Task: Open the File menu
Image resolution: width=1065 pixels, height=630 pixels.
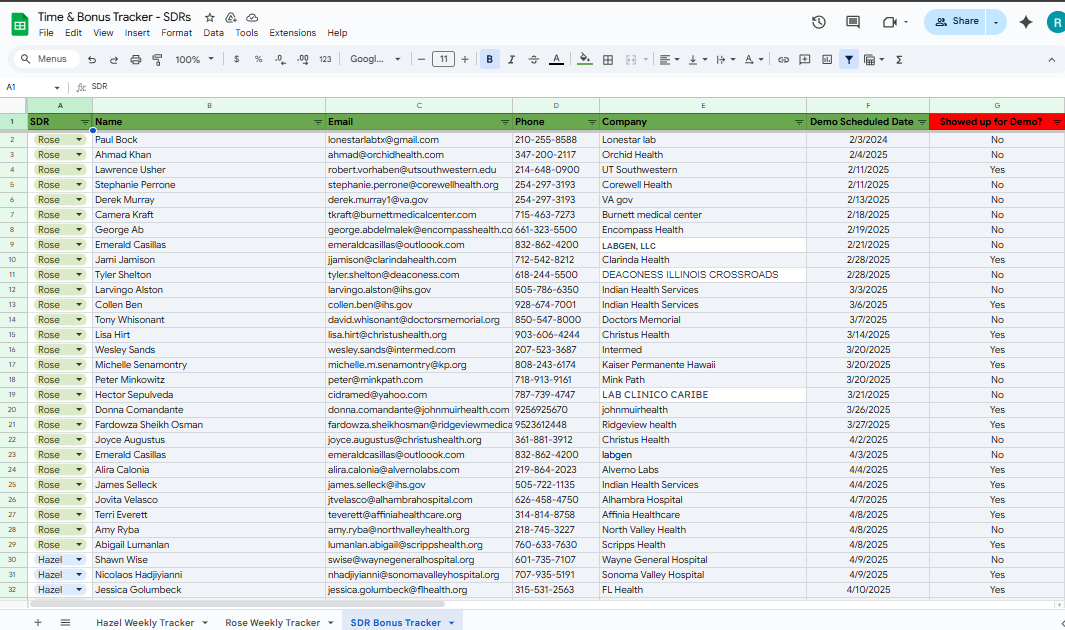Action: 46,33
